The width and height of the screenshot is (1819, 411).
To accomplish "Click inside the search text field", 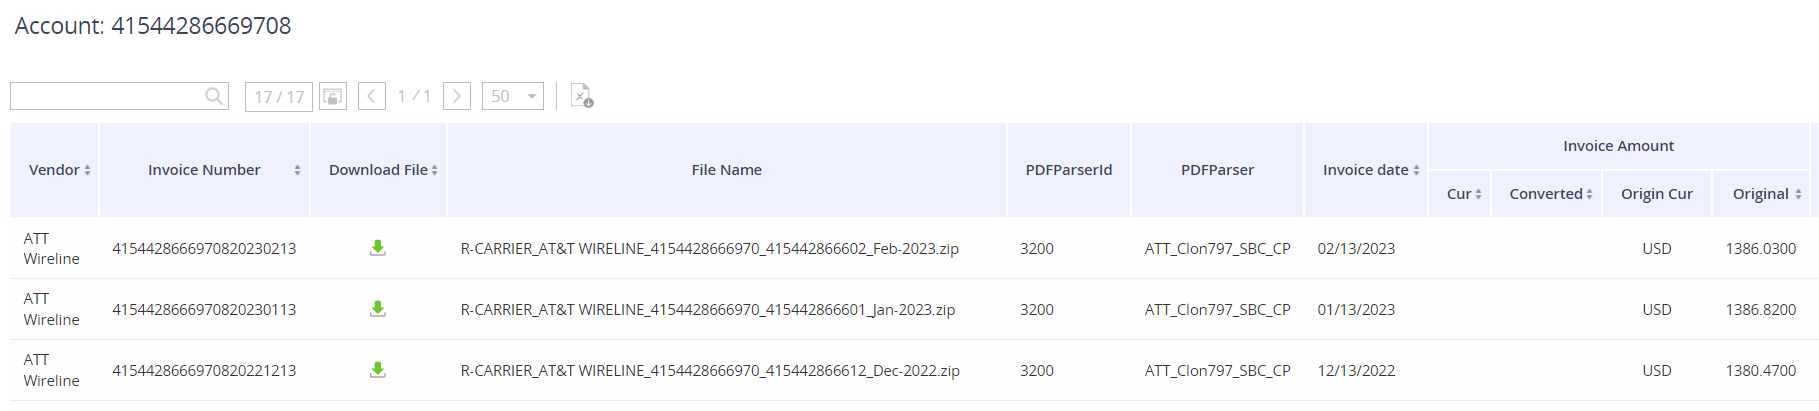I will click(106, 96).
